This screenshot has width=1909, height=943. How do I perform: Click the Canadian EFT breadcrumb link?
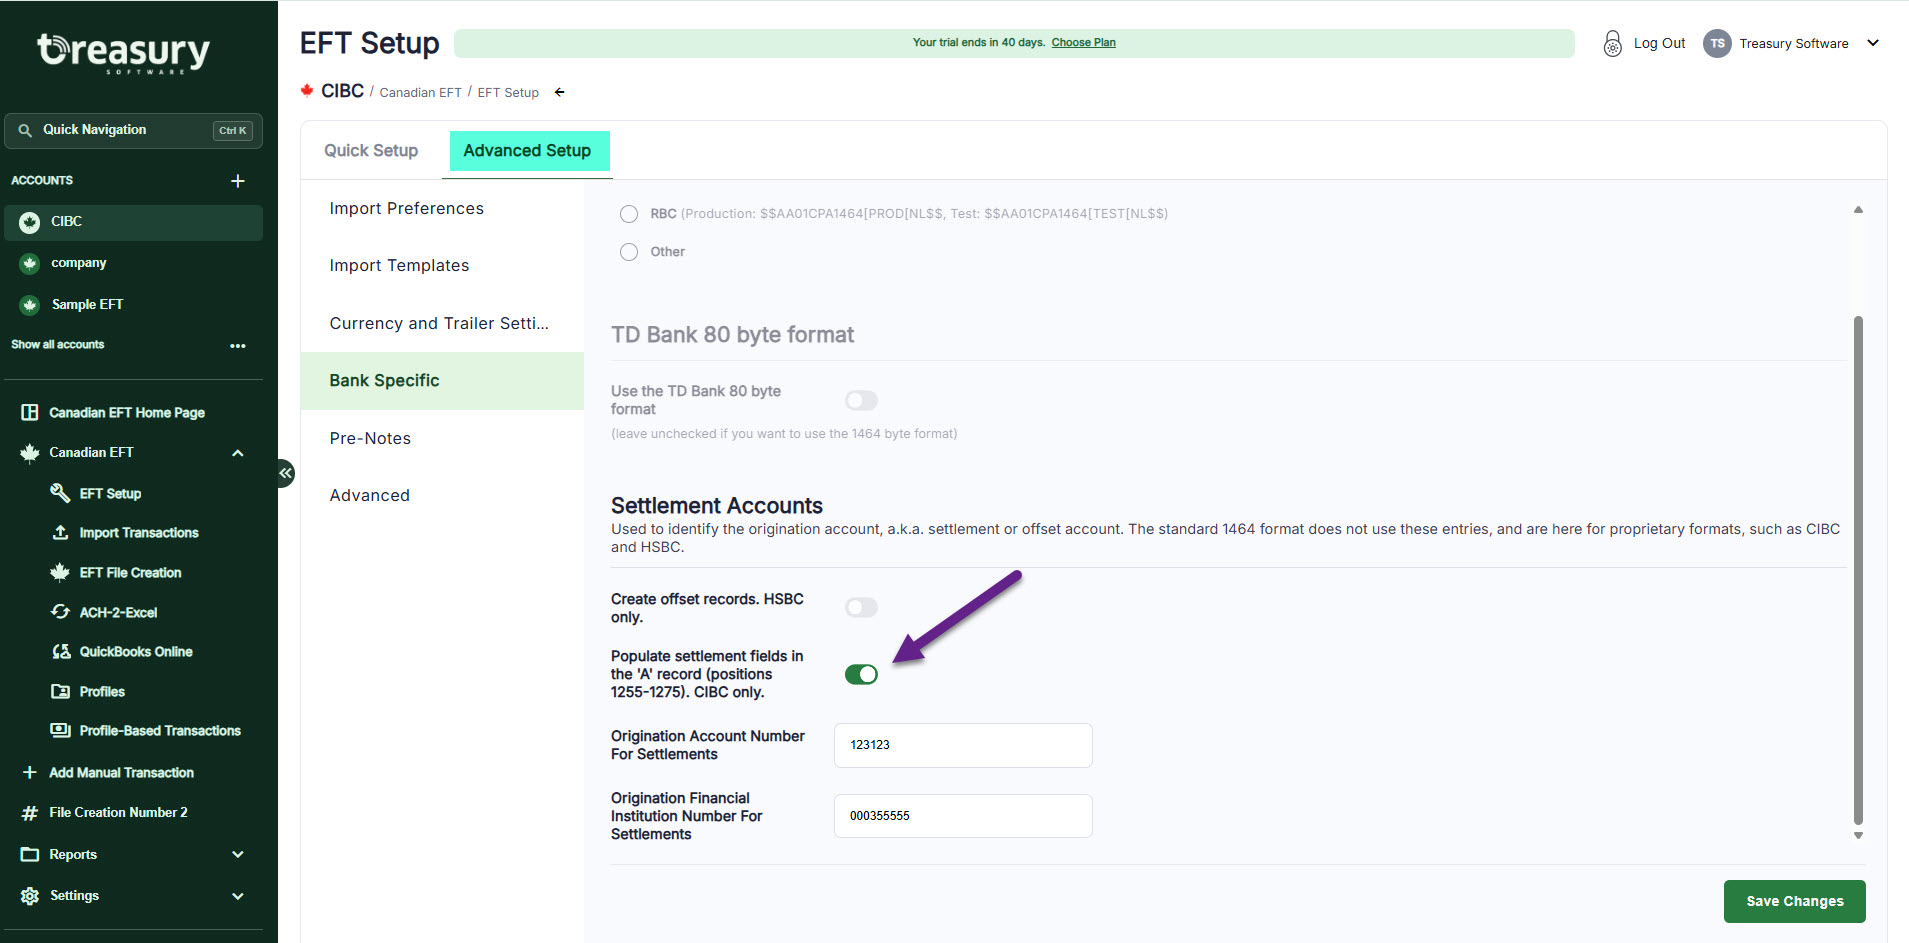click(420, 92)
